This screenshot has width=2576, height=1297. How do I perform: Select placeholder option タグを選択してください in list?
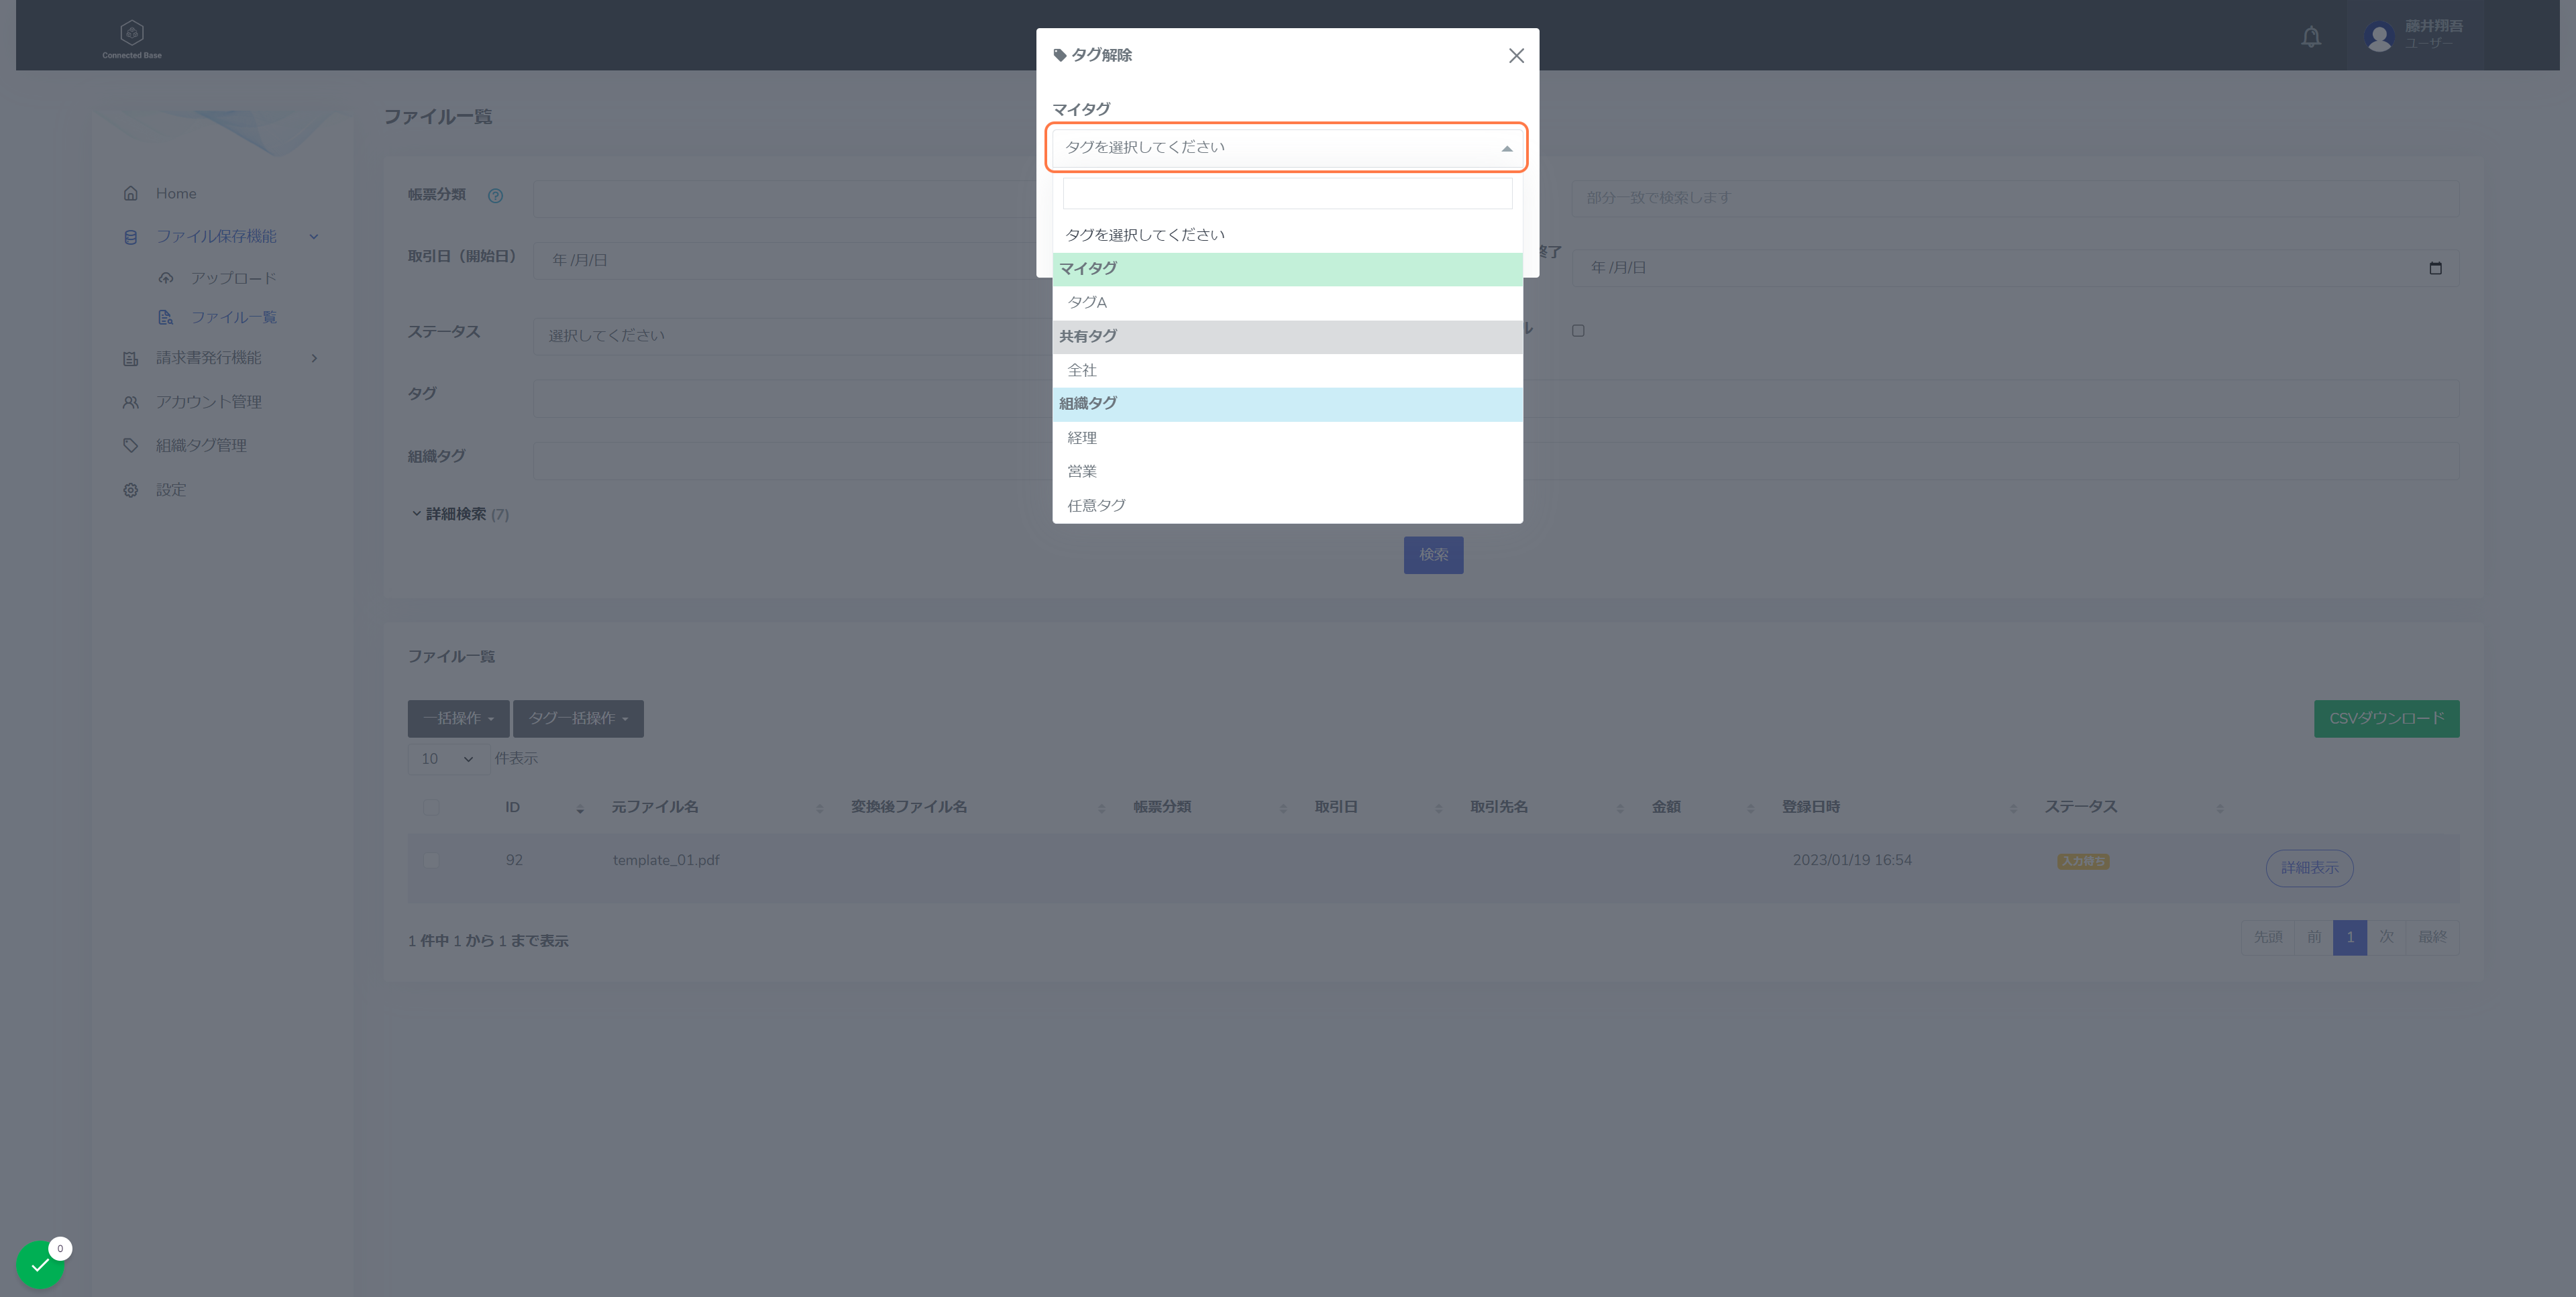1287,235
